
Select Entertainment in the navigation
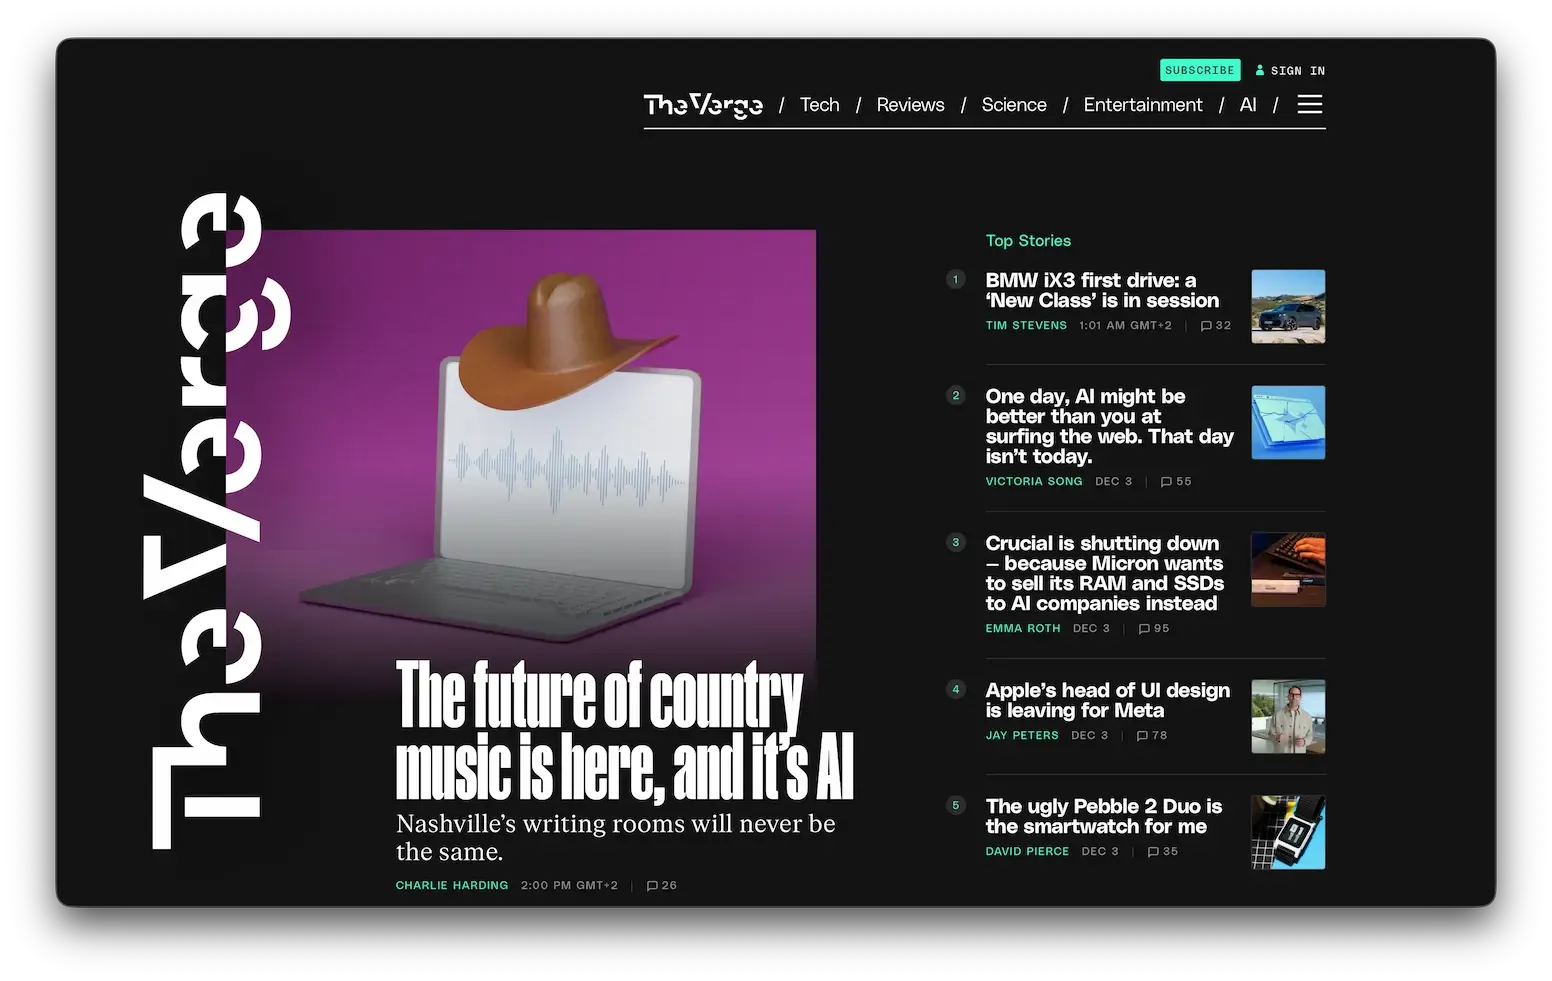pyautogui.click(x=1142, y=105)
